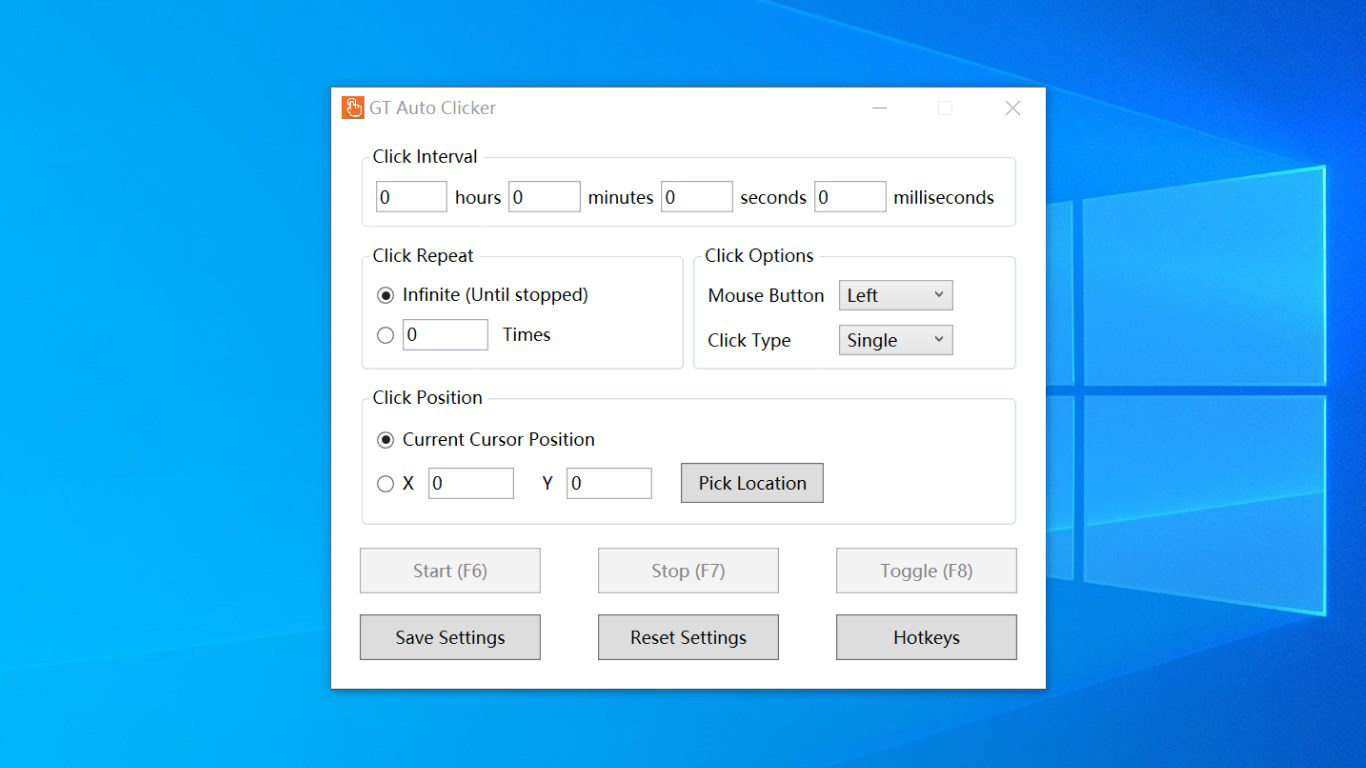This screenshot has width=1366, height=768.
Task: Reset all settings to defaults
Action: point(687,637)
